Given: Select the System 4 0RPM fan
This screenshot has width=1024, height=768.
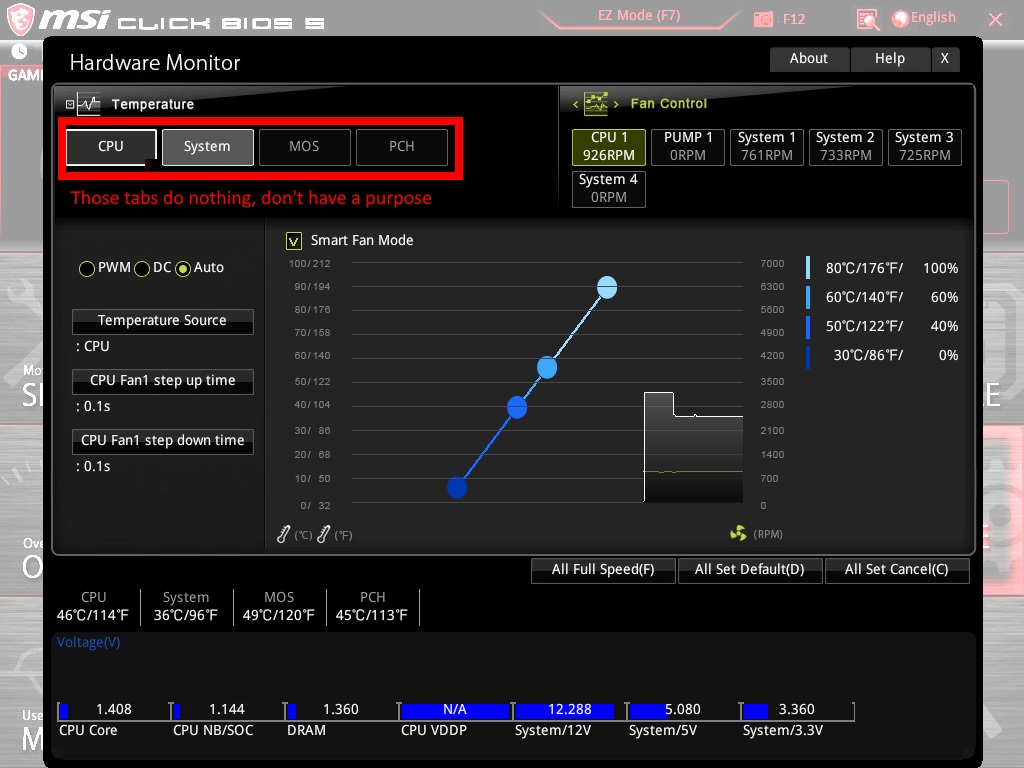Looking at the screenshot, I should coord(609,189).
